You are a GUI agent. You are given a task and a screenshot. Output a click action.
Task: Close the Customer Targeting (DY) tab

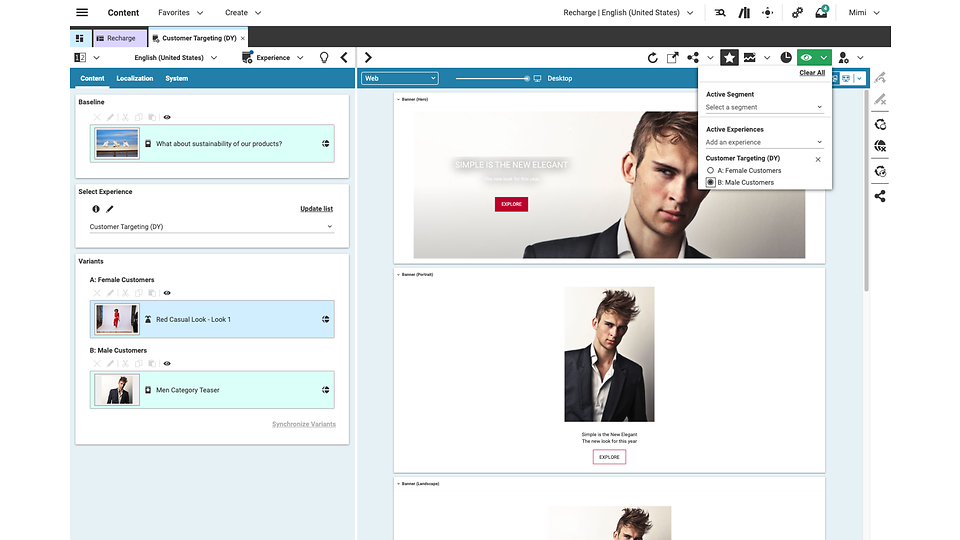(242, 38)
